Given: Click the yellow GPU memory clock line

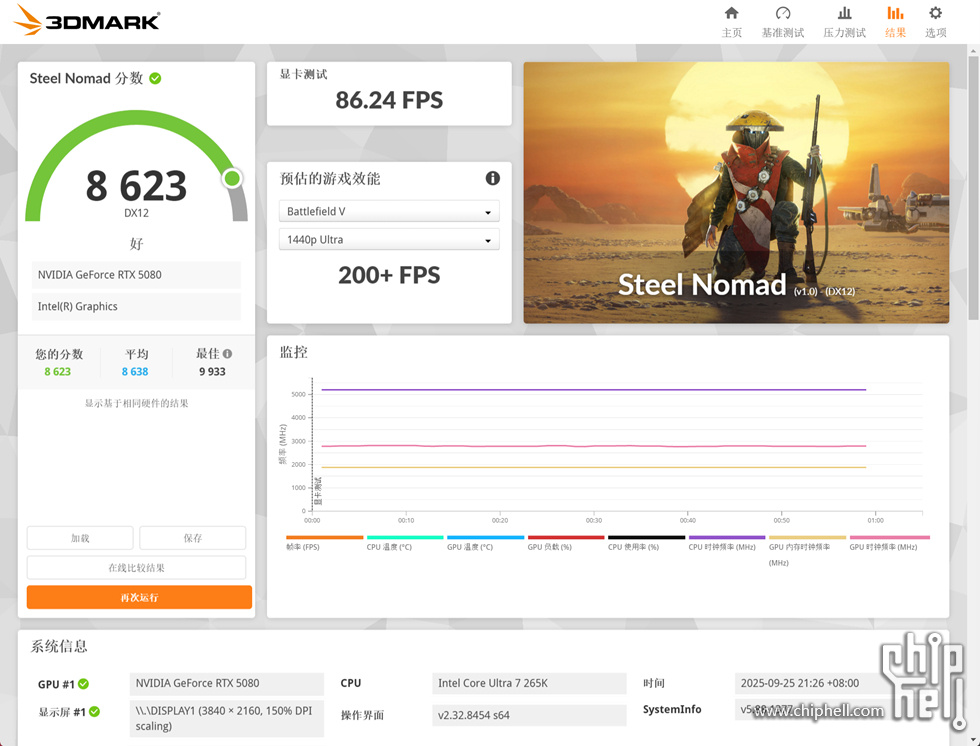Looking at the screenshot, I should (594, 467).
